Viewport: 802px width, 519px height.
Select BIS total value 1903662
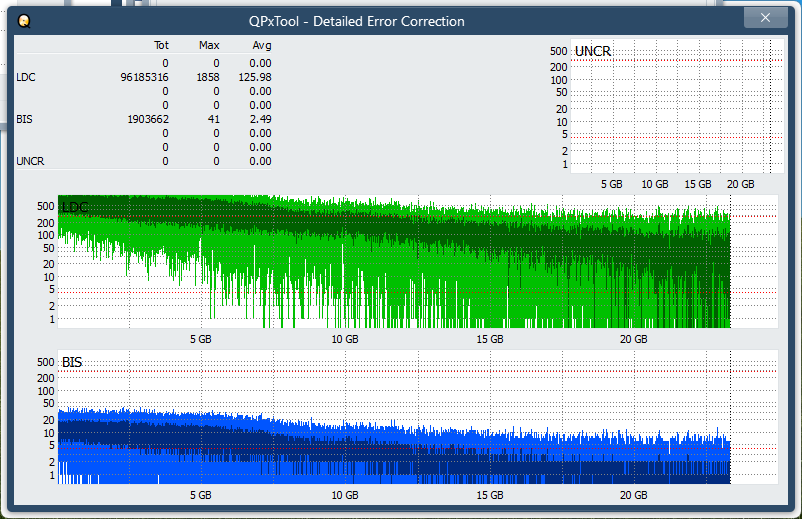tap(148, 119)
